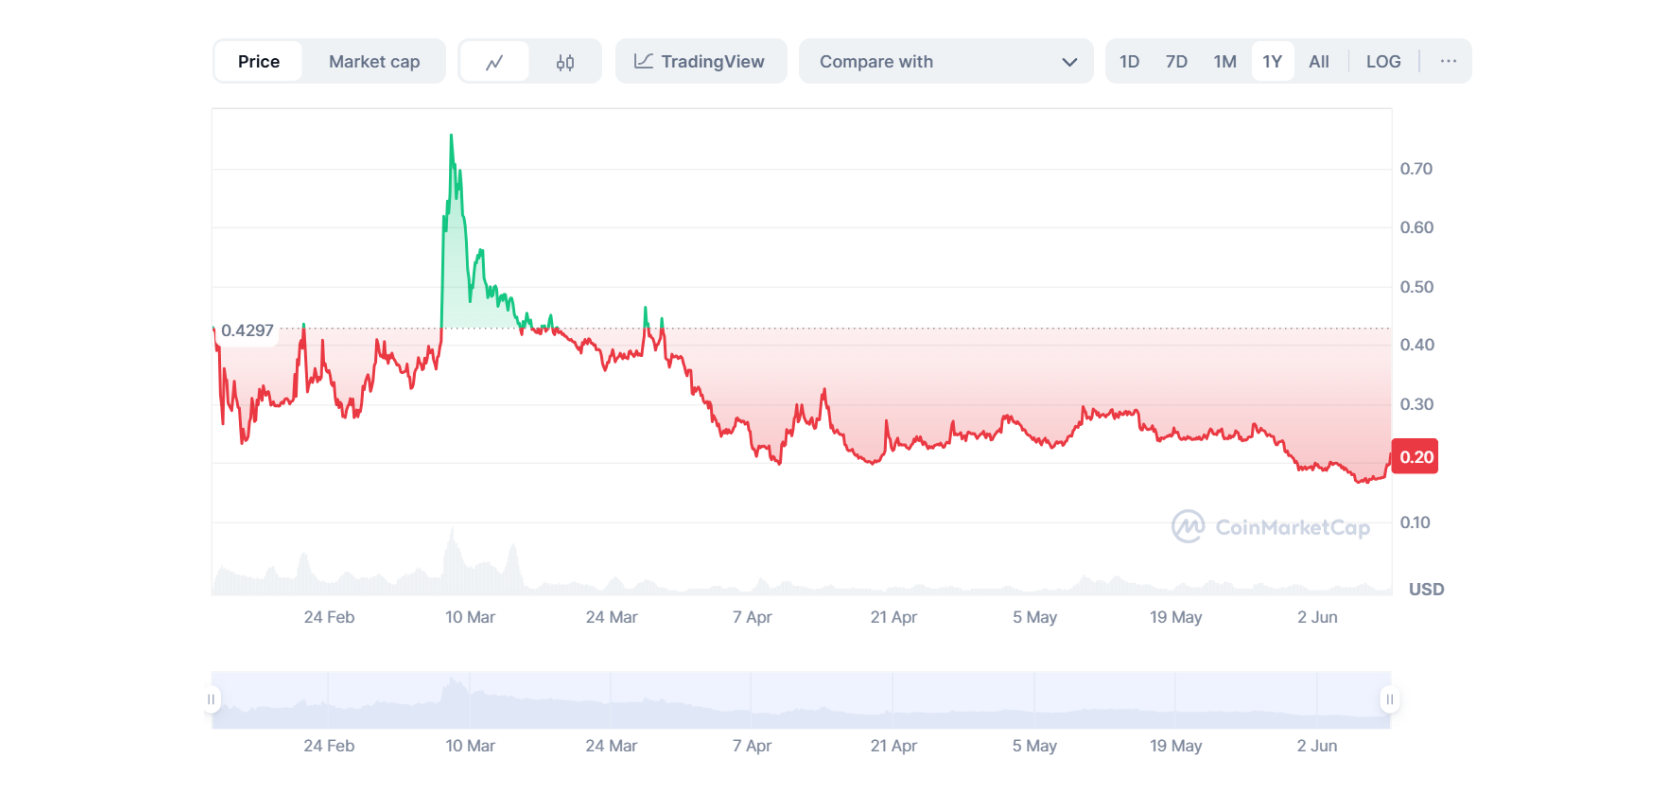Set time range to 7D

[x=1176, y=62]
